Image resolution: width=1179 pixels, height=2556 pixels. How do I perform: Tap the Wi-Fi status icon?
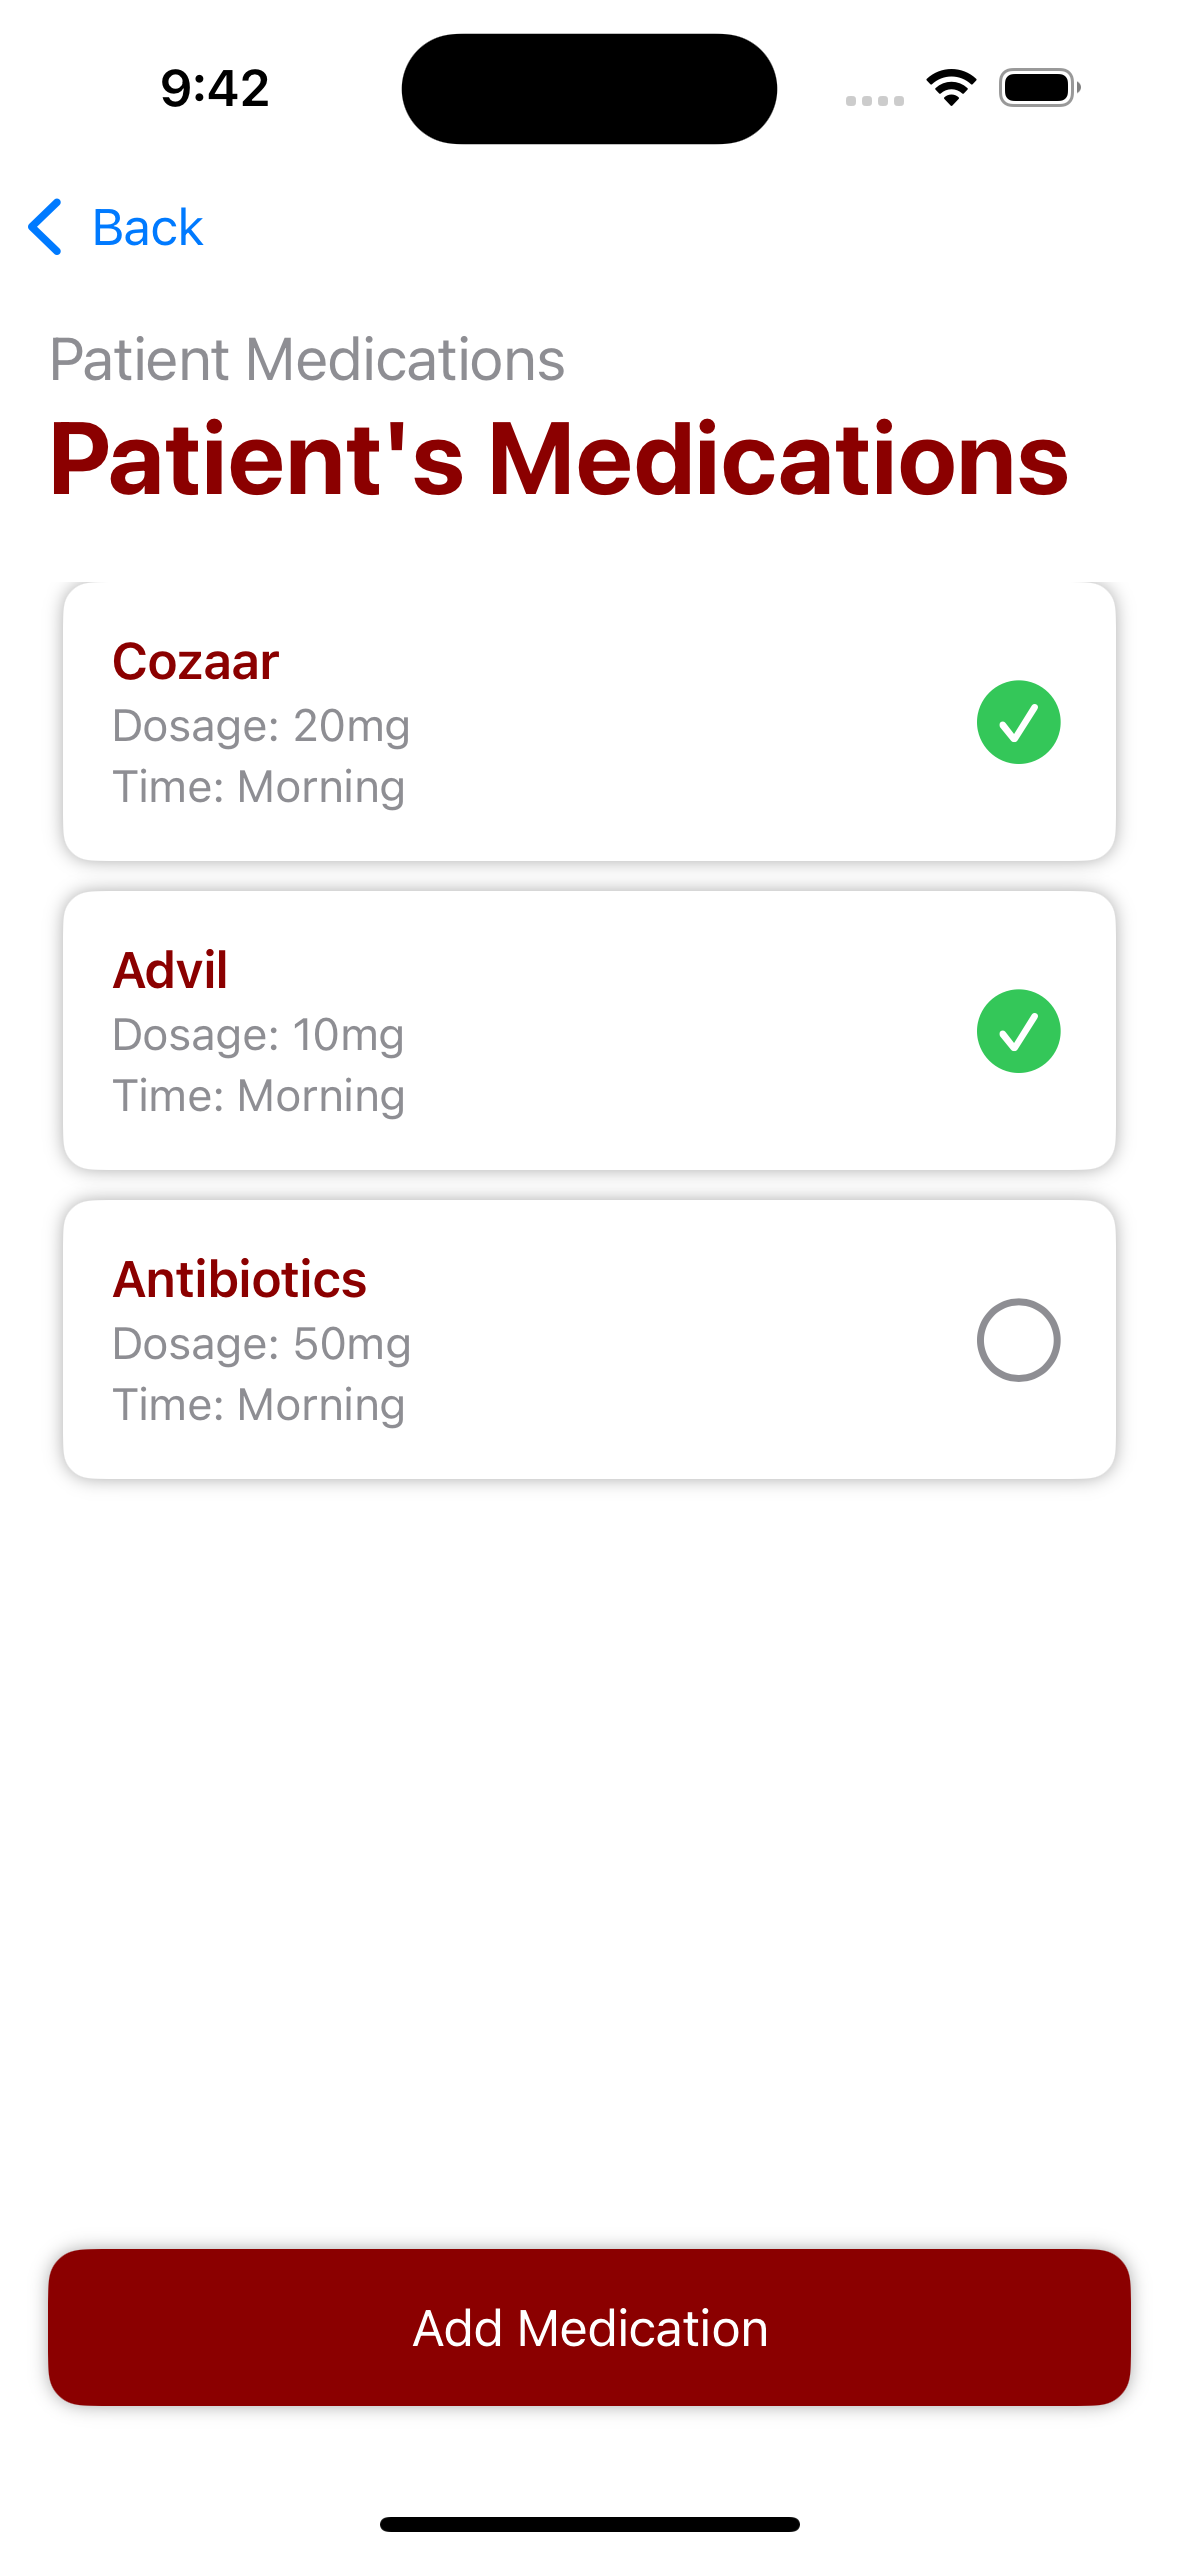coord(951,88)
